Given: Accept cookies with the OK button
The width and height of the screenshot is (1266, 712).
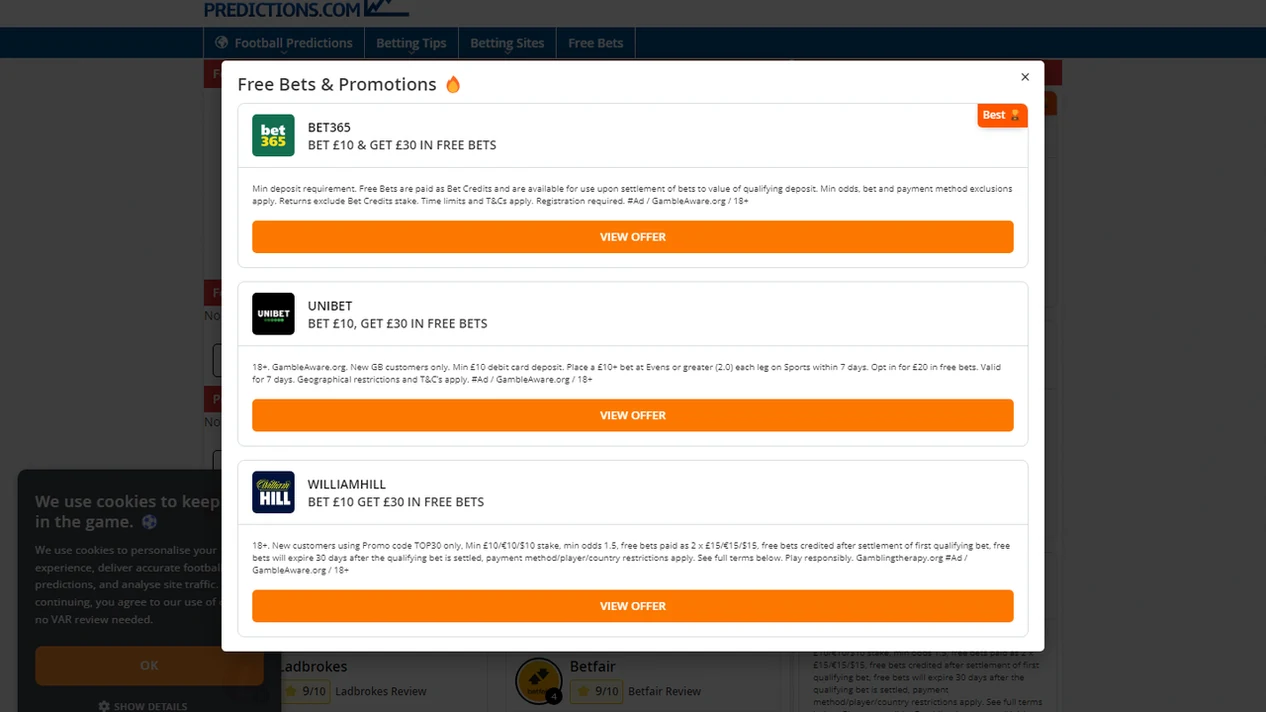Looking at the screenshot, I should point(149,665).
